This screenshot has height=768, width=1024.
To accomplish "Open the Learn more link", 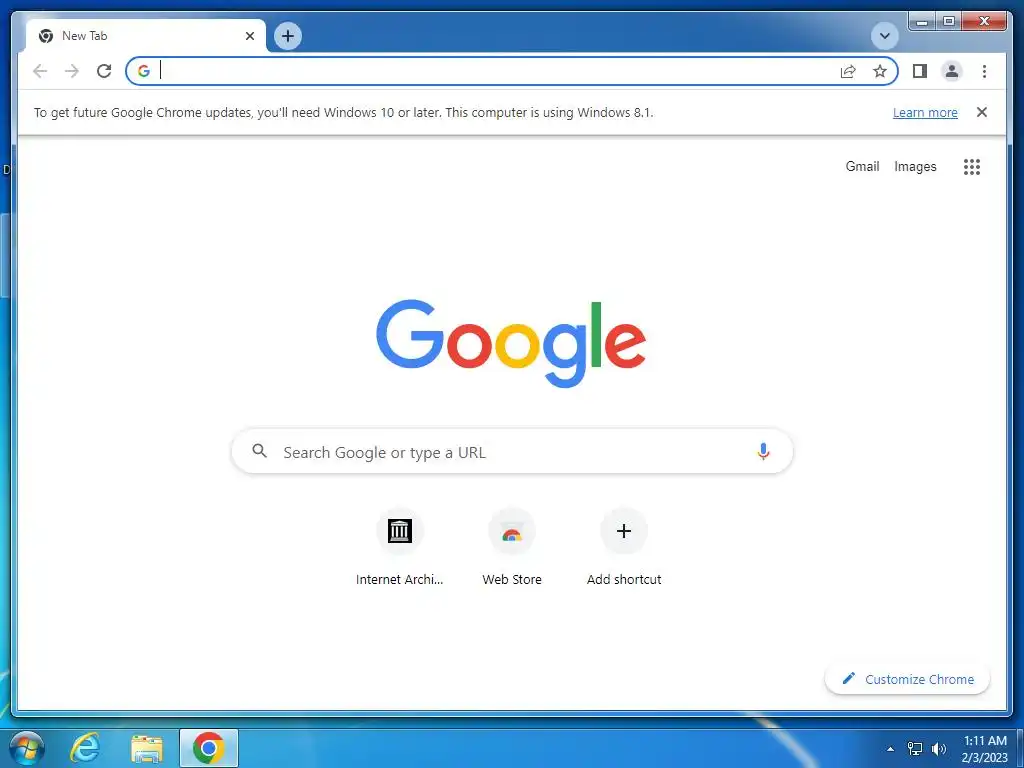I will click(x=925, y=112).
